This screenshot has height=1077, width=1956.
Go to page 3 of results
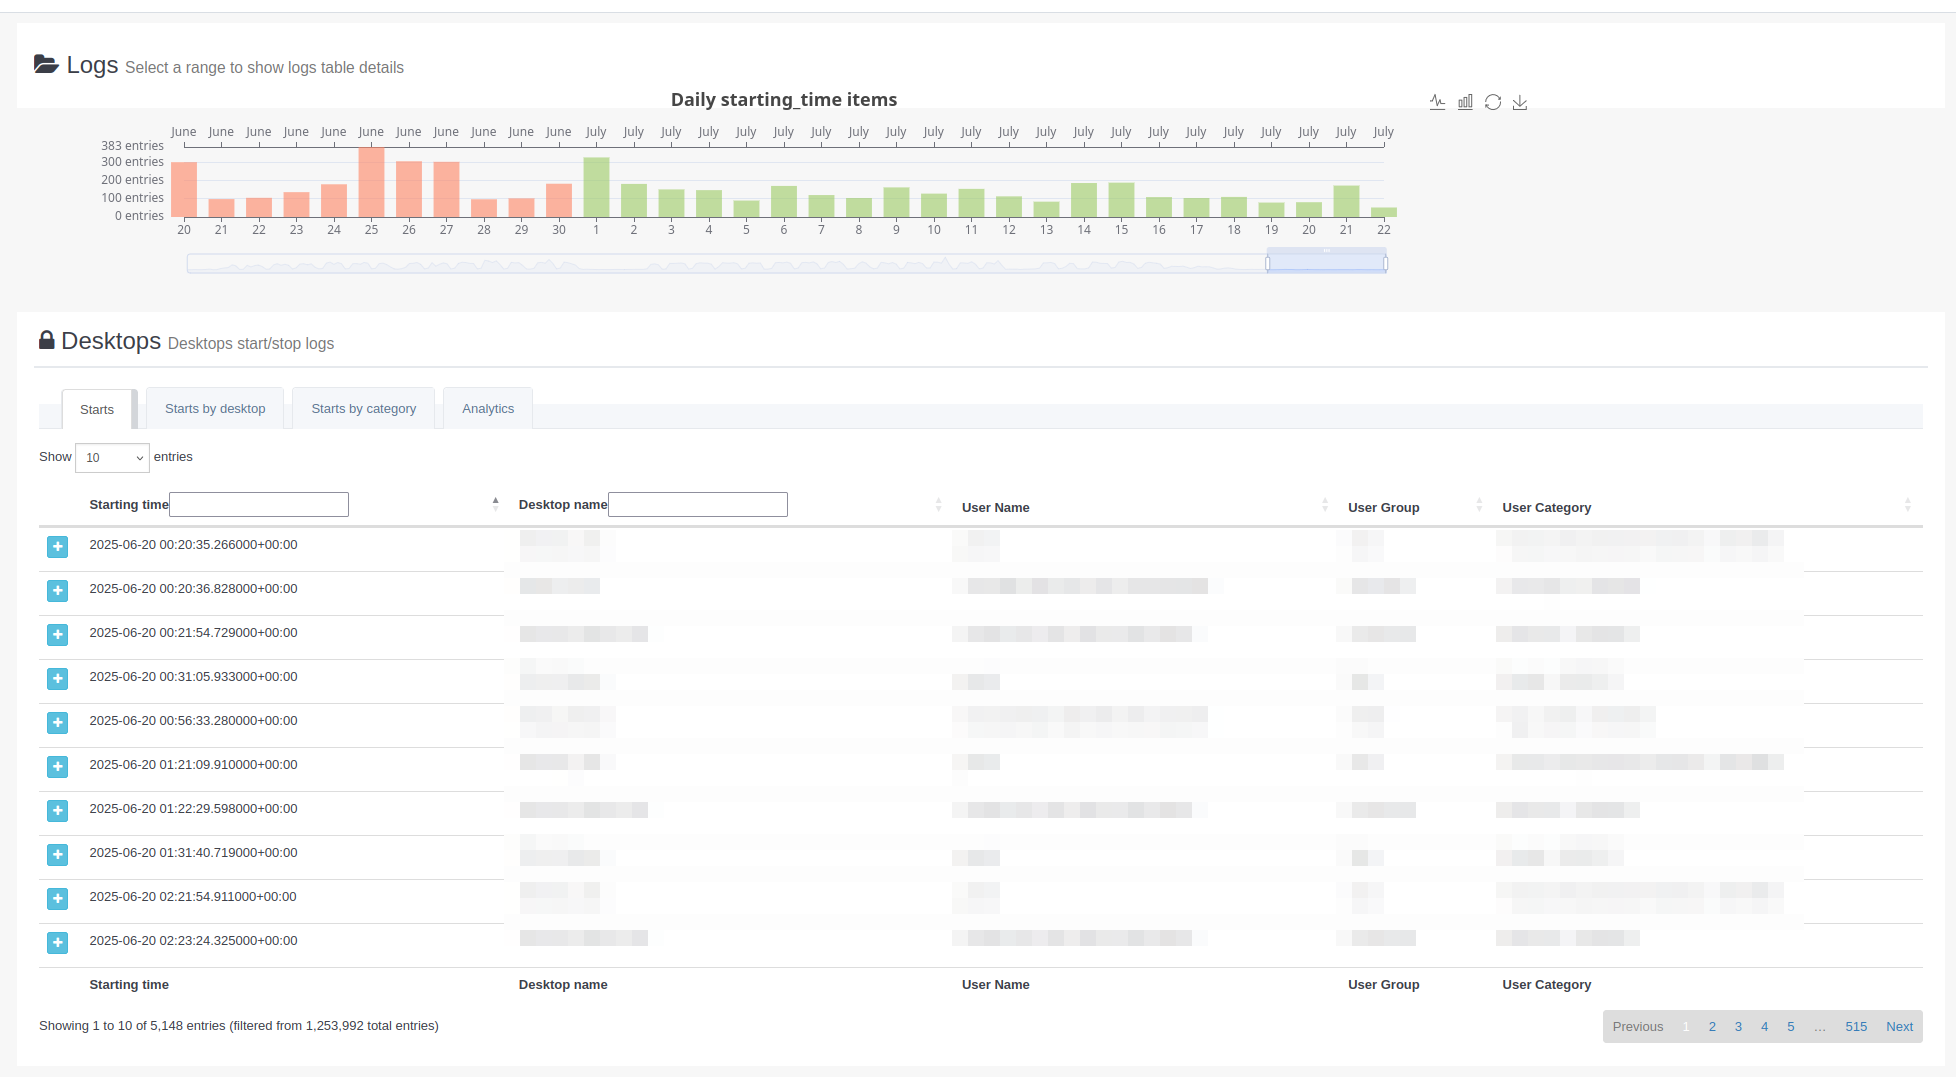pyautogui.click(x=1738, y=1027)
